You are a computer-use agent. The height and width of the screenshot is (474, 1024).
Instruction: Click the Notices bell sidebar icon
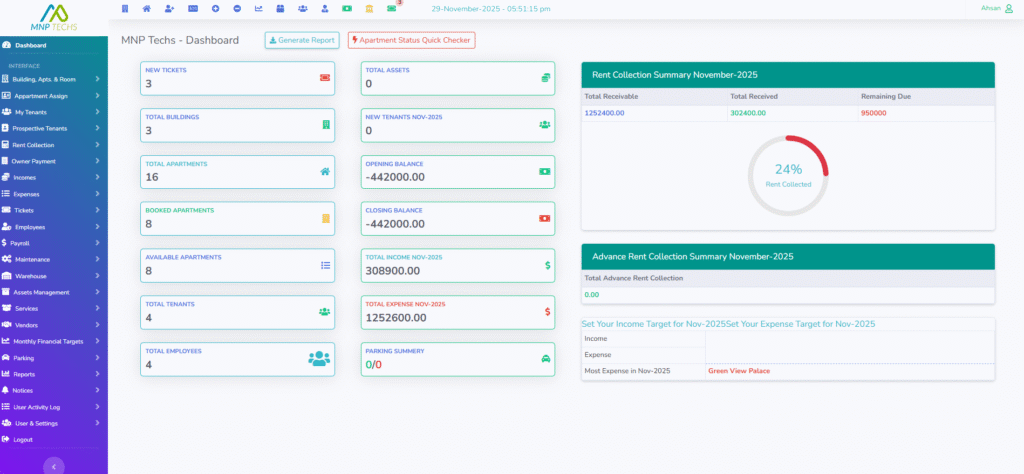[x=6, y=390]
